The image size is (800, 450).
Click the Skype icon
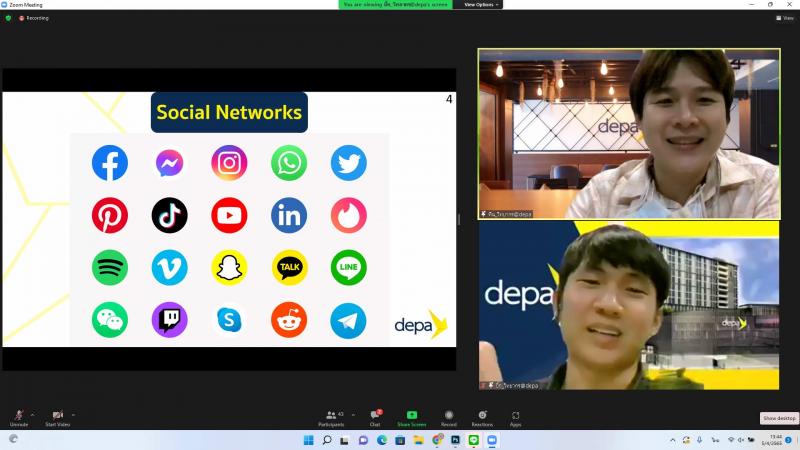point(229,320)
